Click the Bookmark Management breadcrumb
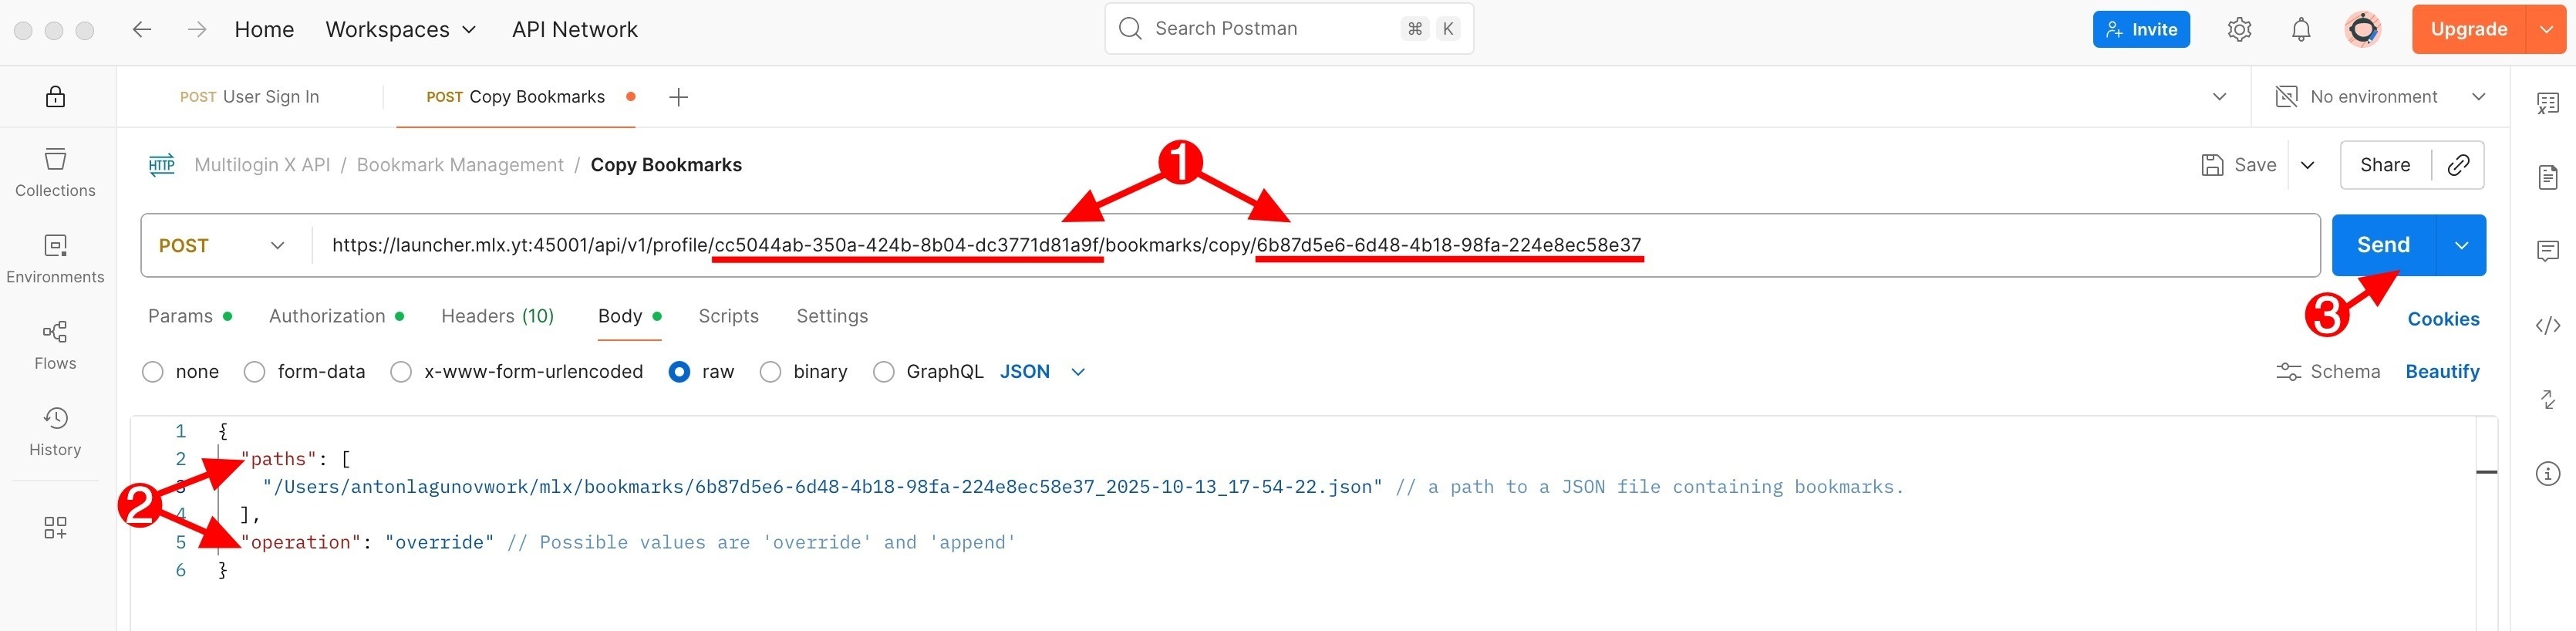This screenshot has width=2576, height=631. 460,165
